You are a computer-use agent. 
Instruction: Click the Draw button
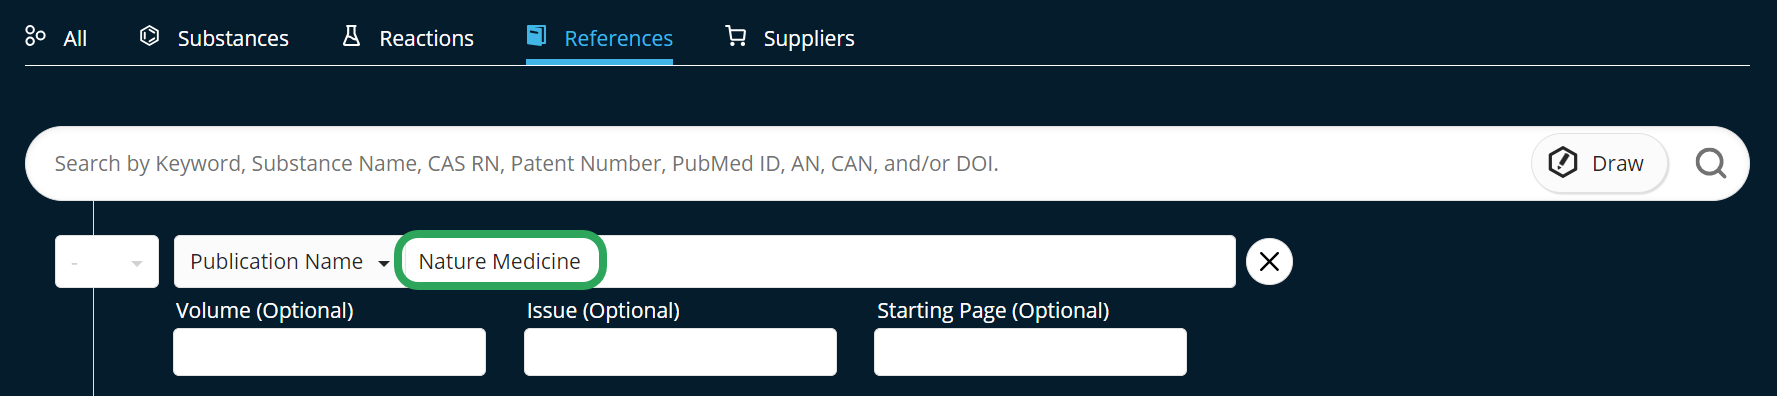click(x=1599, y=163)
